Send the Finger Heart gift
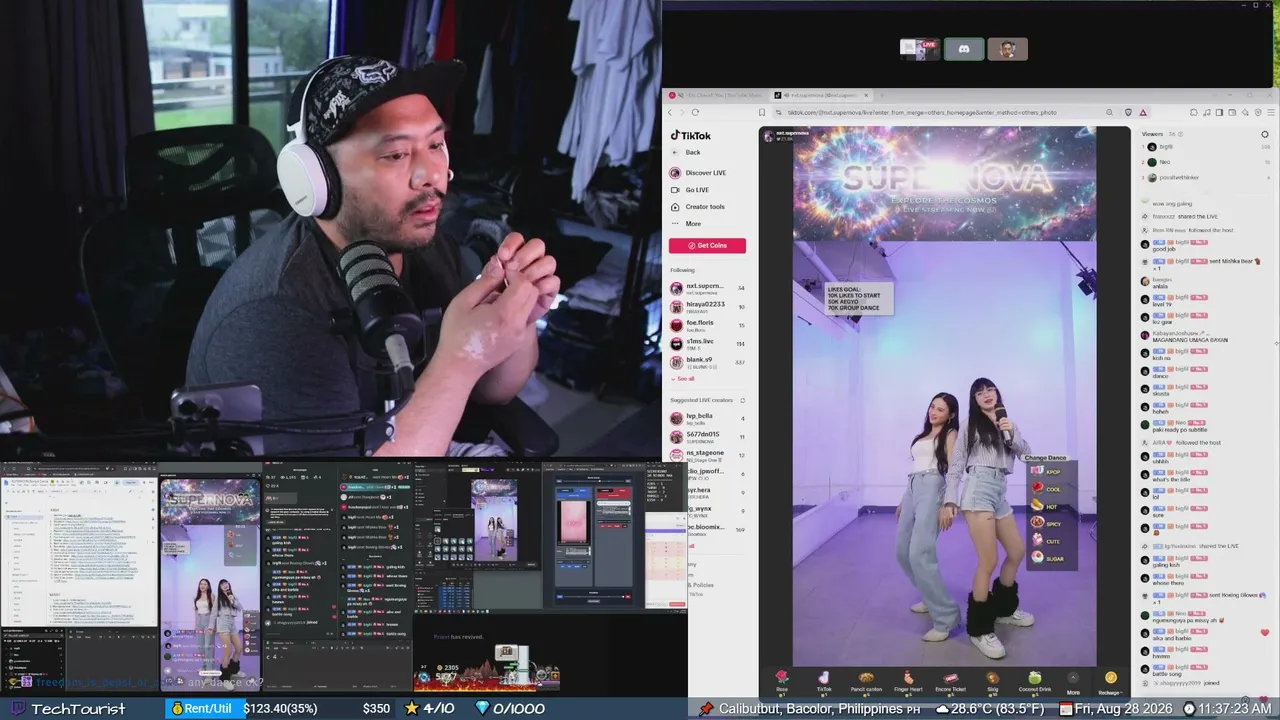 (x=908, y=680)
